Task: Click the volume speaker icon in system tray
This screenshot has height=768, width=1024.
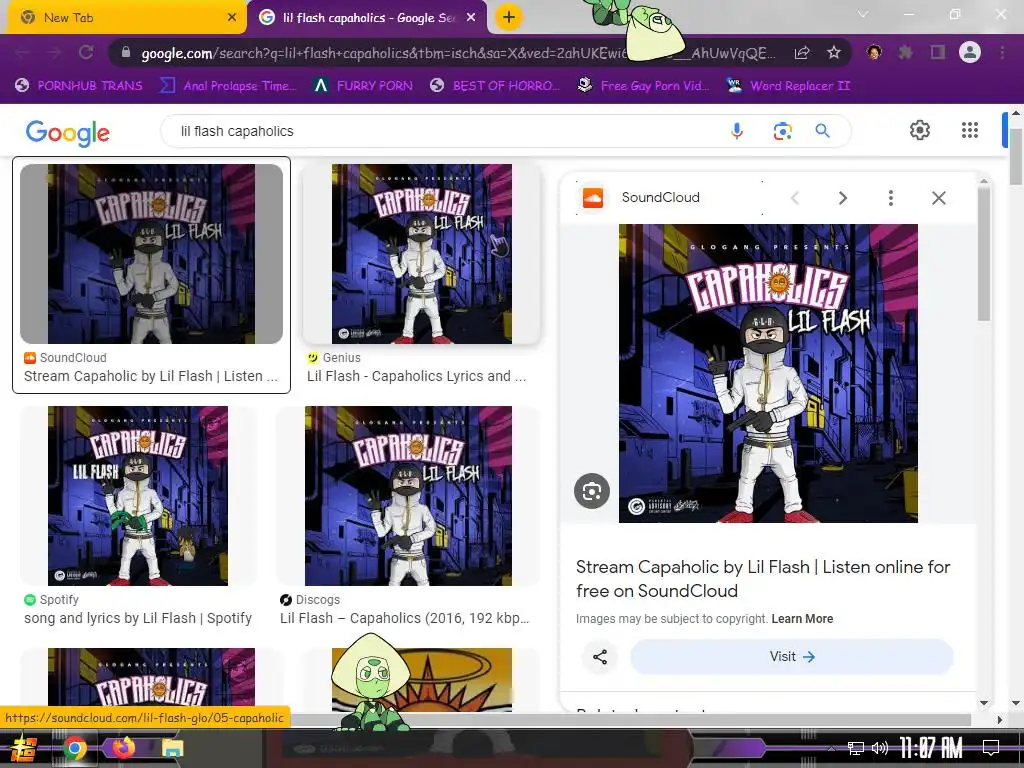Action: [880, 748]
